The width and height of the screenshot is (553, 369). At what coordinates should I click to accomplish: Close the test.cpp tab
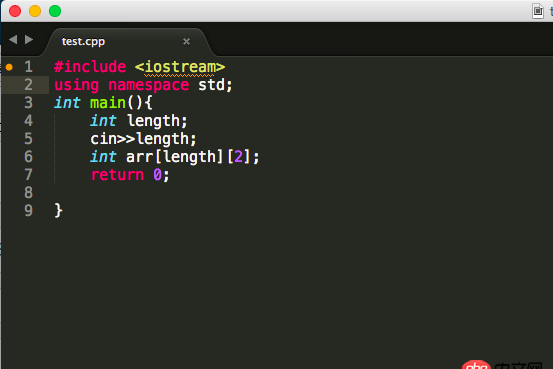187,42
